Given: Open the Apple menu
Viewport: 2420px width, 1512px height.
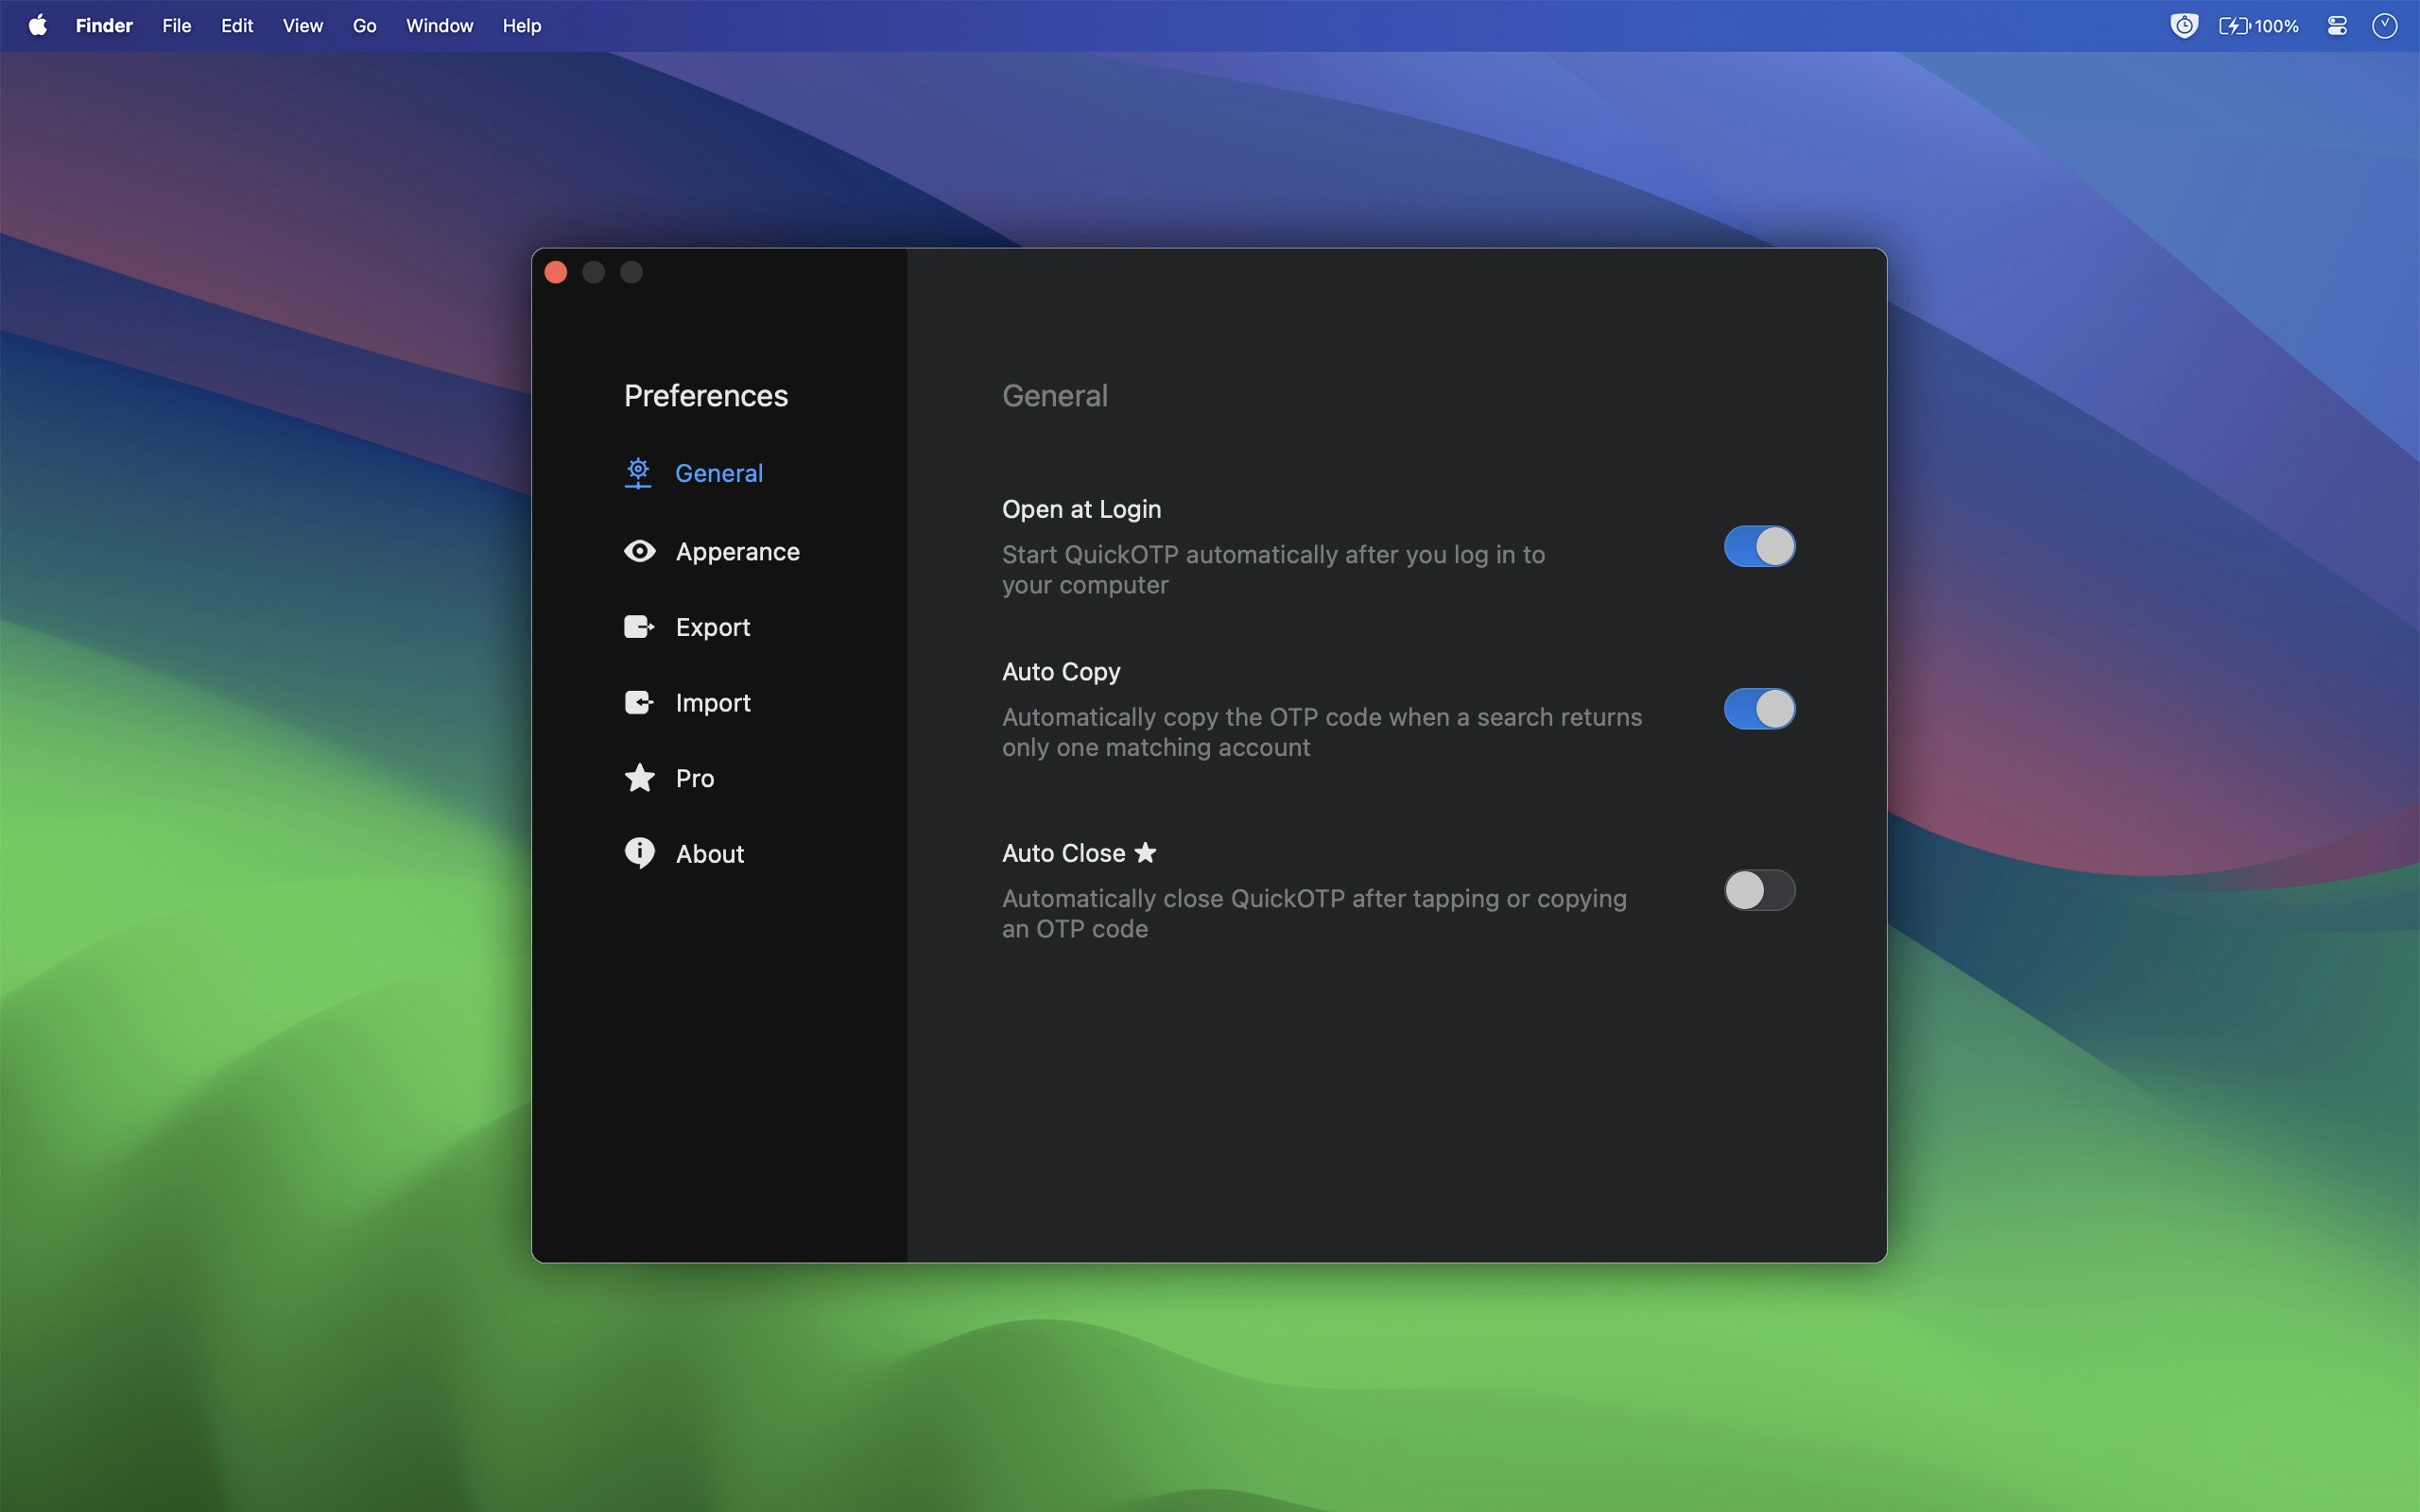Looking at the screenshot, I should 38,25.
